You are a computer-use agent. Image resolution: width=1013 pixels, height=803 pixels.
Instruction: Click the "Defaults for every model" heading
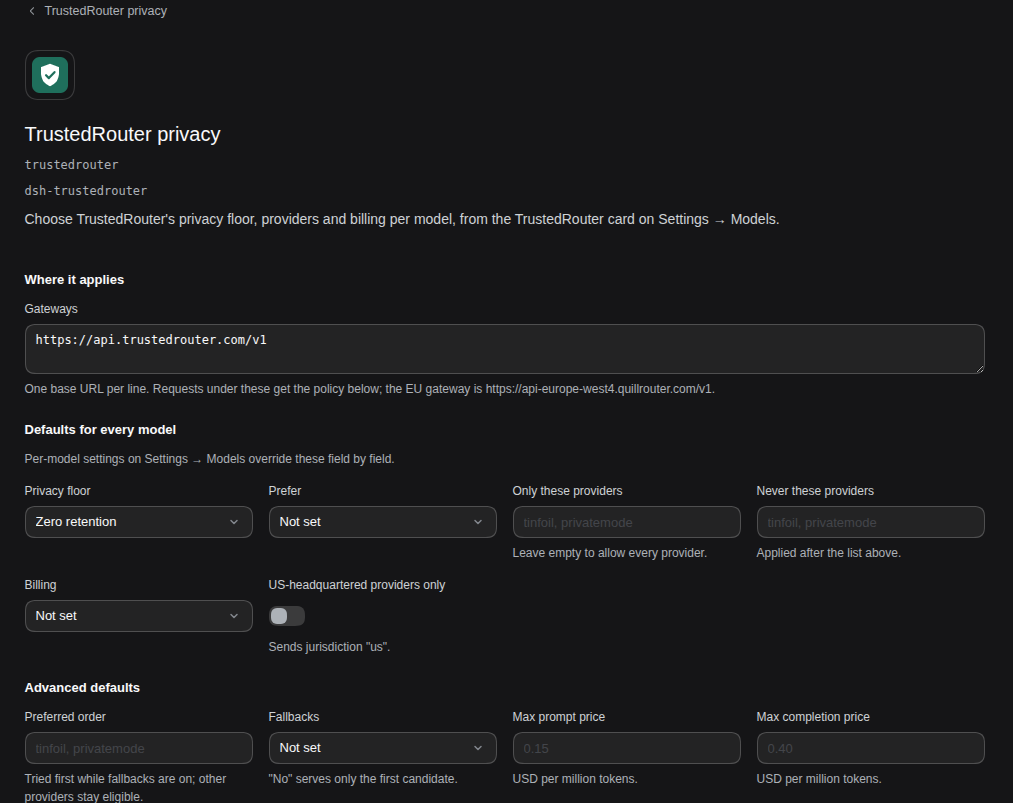[x=100, y=430]
